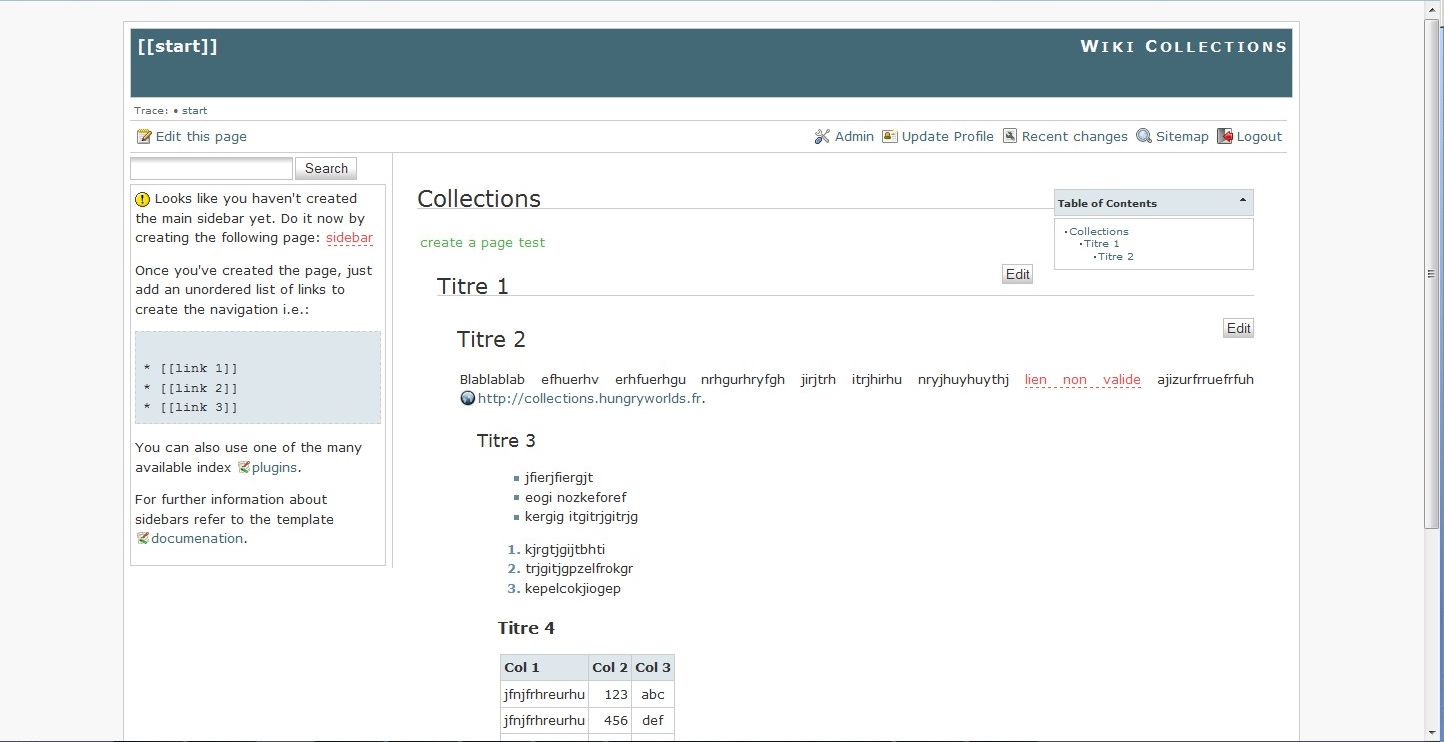Jump to Titre 1 in Table of Contents

(x=1101, y=244)
